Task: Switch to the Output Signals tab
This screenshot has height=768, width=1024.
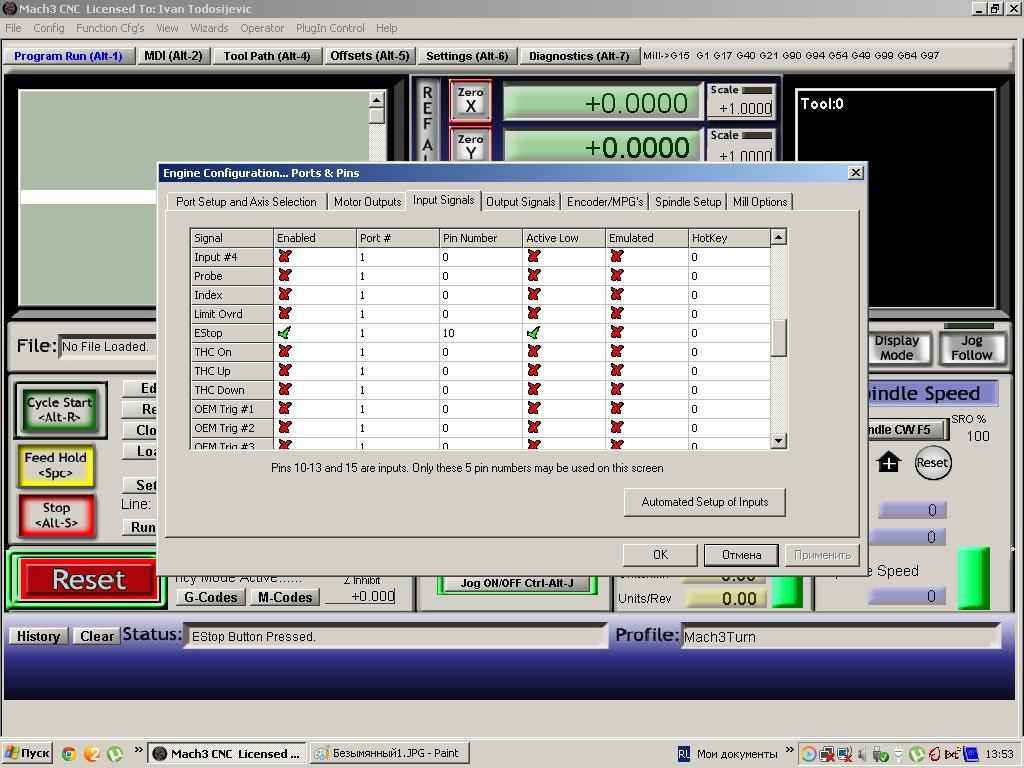Action: tap(520, 202)
